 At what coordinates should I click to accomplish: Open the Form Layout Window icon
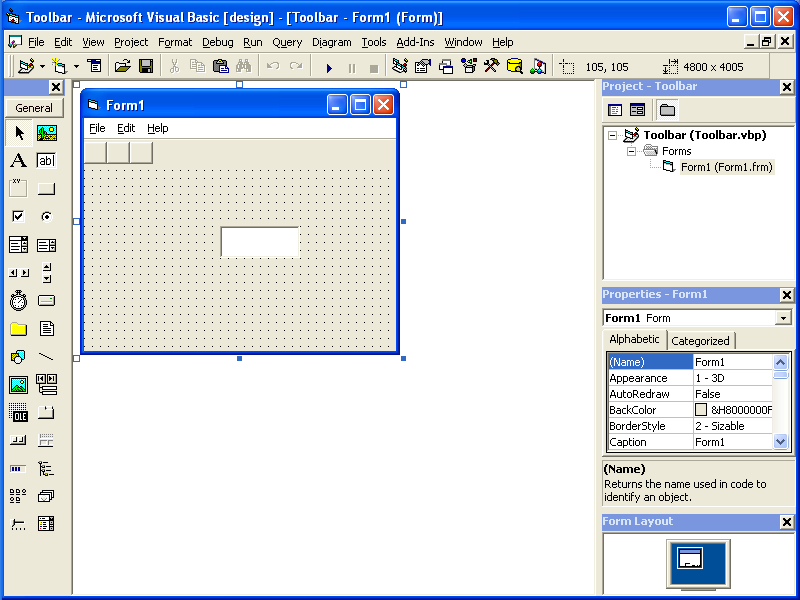(446, 66)
